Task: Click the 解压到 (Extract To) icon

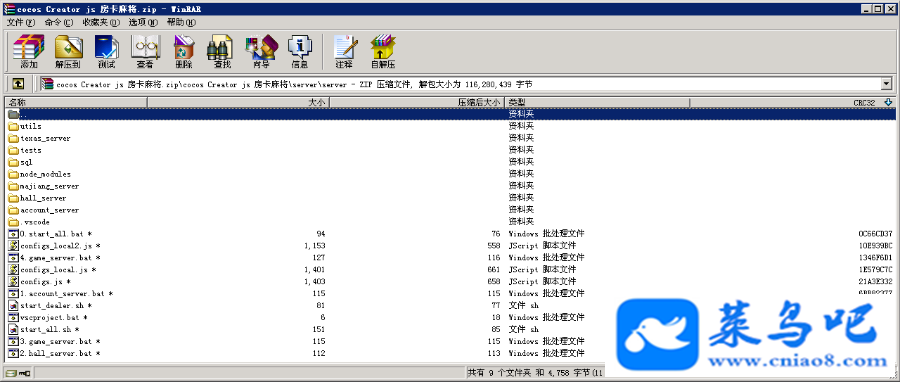Action: [68, 51]
